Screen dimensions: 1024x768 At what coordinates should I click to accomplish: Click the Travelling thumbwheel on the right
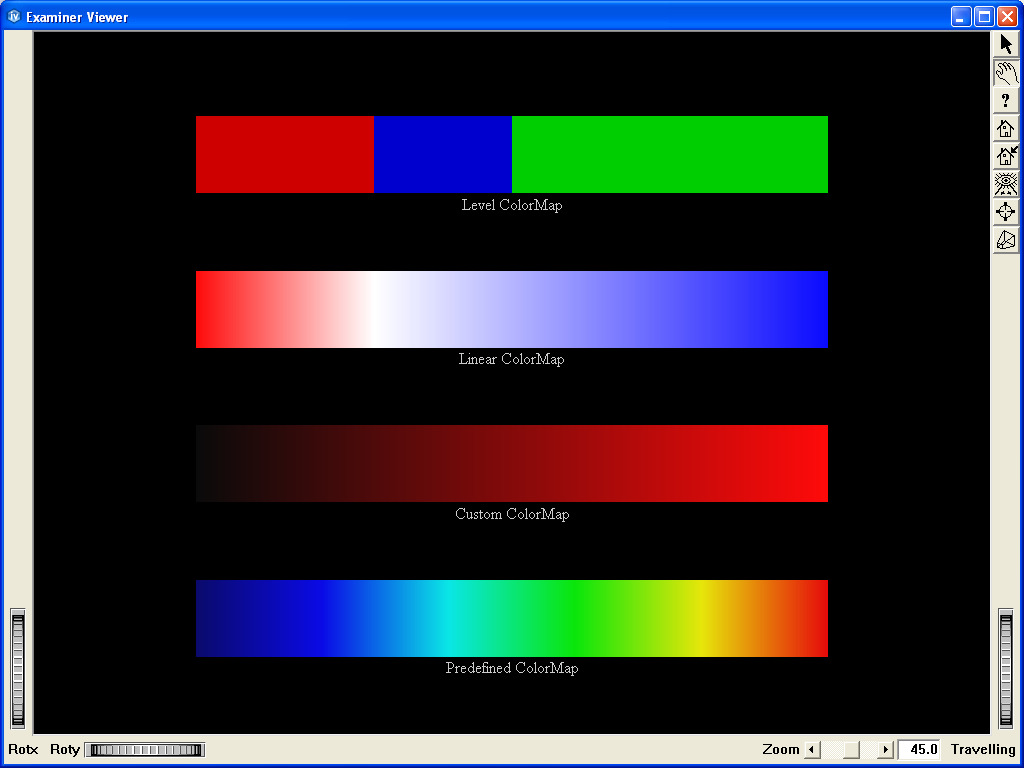click(x=1006, y=668)
